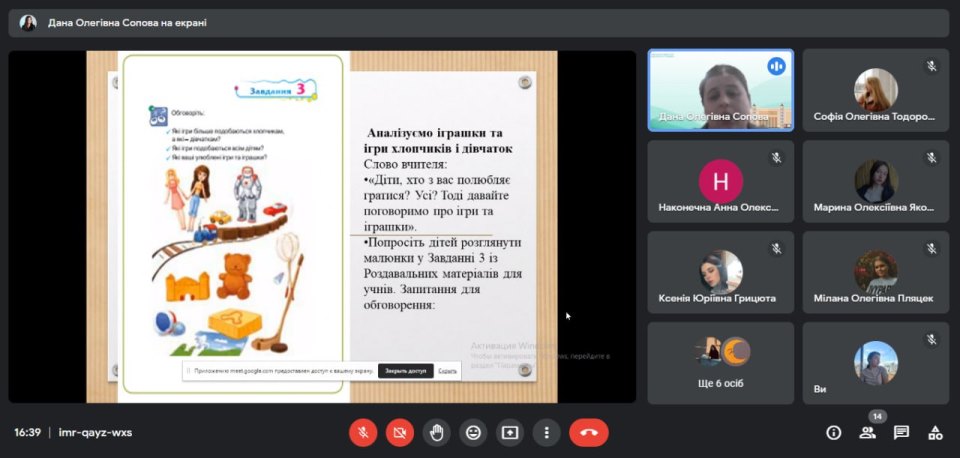Open meeting details info icon
The image size is (960, 458).
pyautogui.click(x=833, y=433)
